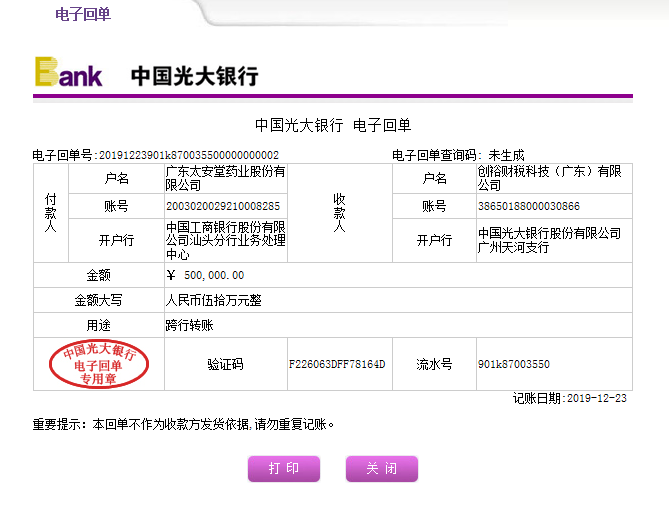Click the 记账日期 2019-12-23 text

click(570, 398)
